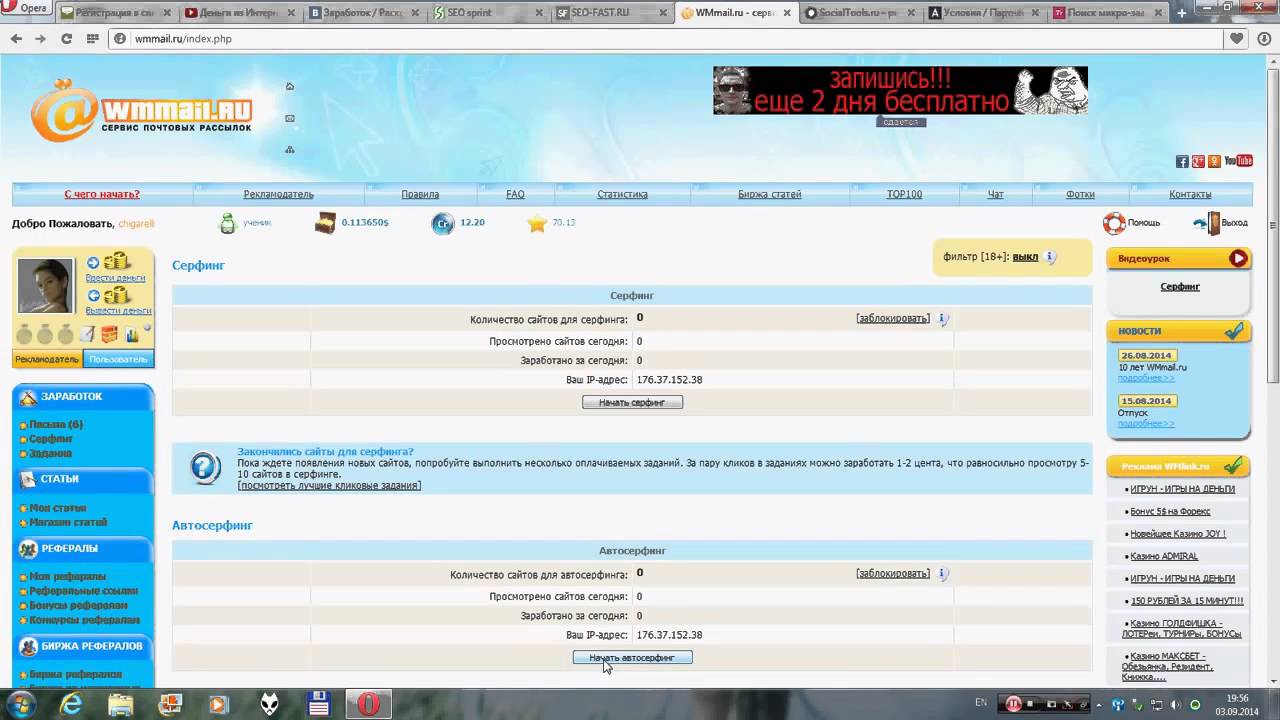Click the top banner advertisement
The image size is (1280, 720).
click(x=900, y=90)
